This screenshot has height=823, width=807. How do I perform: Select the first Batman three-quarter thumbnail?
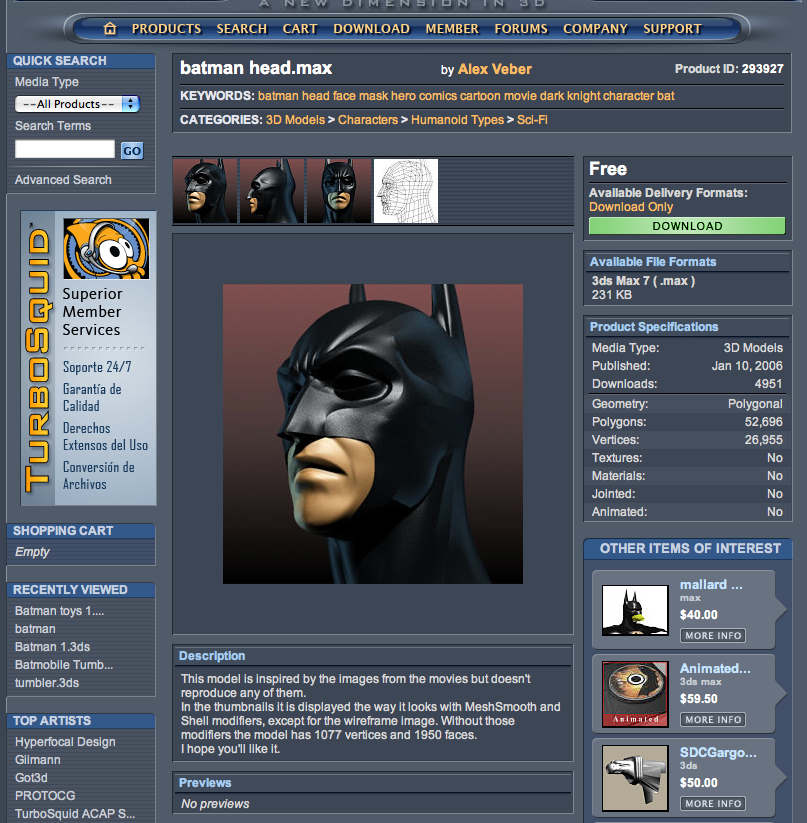(205, 191)
